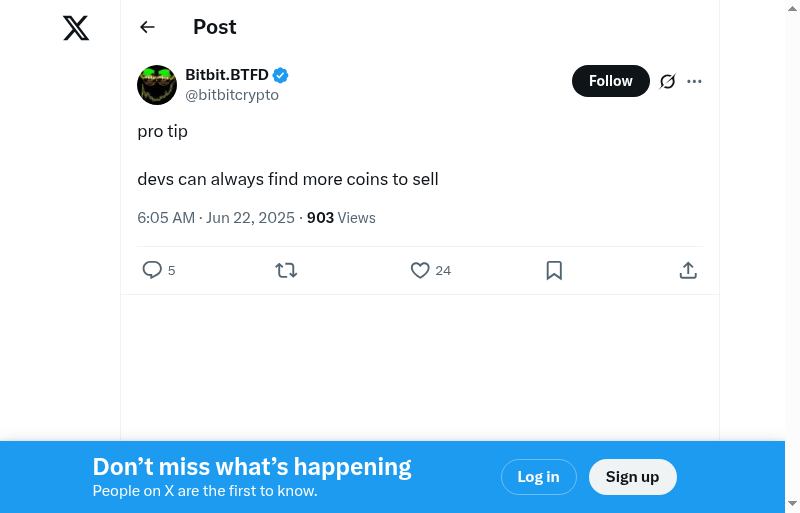Click the 903 Views count
This screenshot has width=800, height=513.
[x=341, y=217]
